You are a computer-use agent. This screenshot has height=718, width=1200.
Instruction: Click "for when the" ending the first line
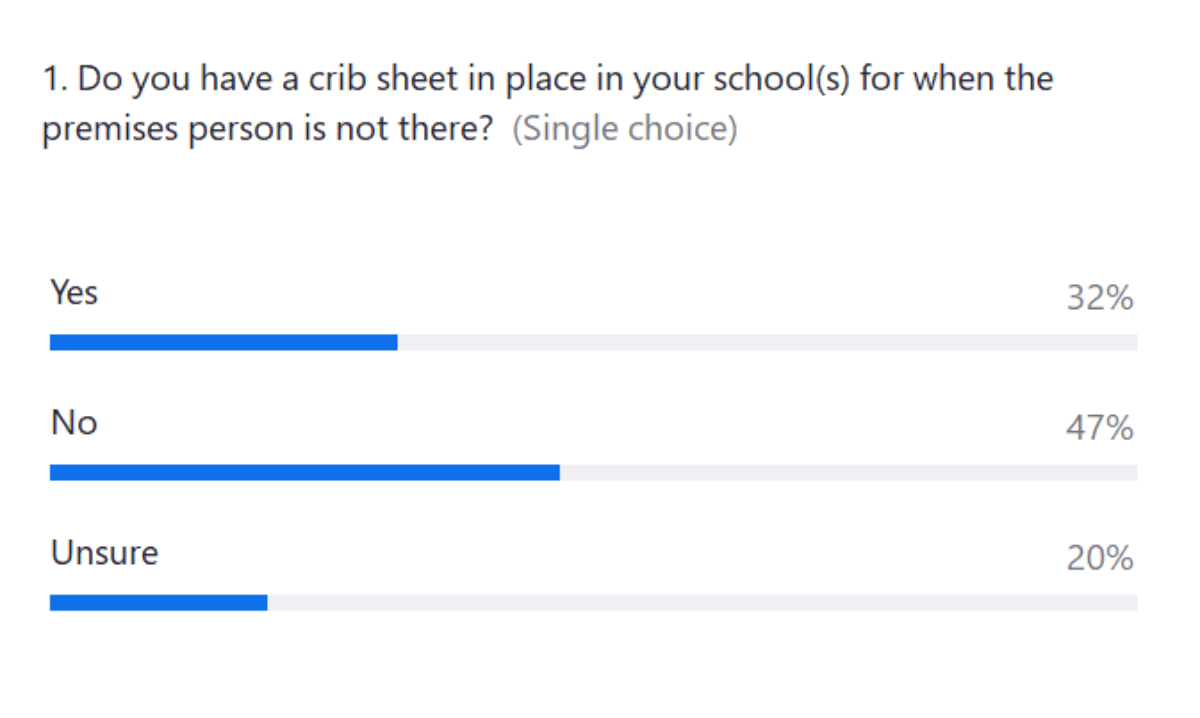point(956,79)
